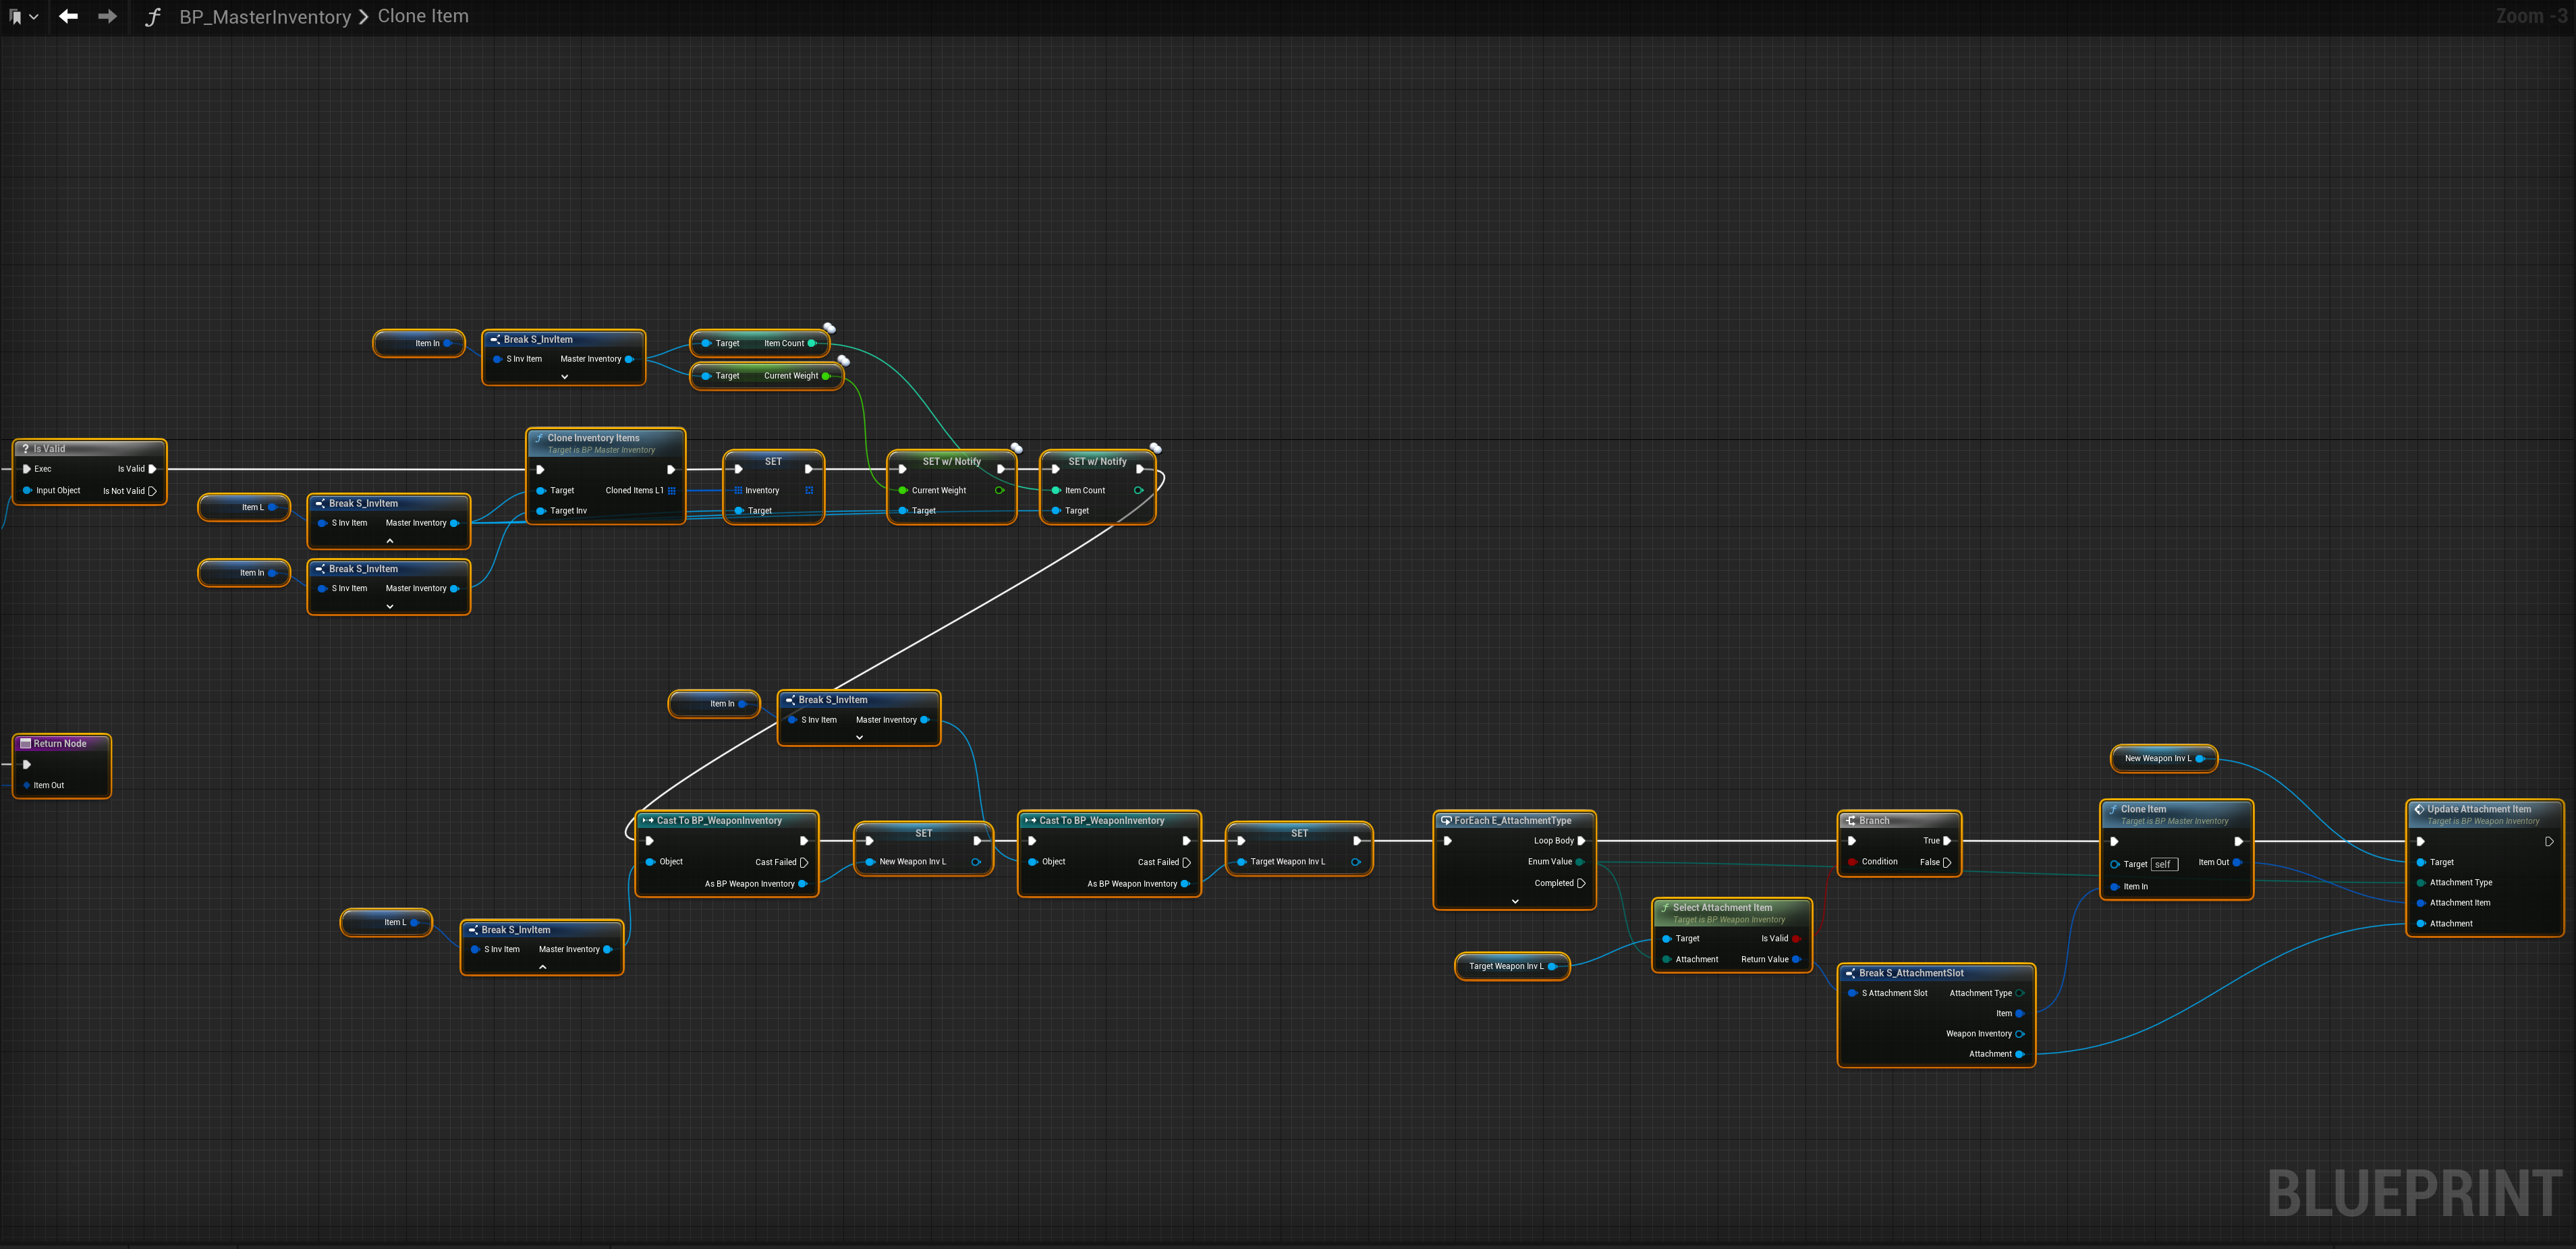The width and height of the screenshot is (2576, 1249).
Task: Click the Break S_AttachmentSlot node icon
Action: [1851, 973]
